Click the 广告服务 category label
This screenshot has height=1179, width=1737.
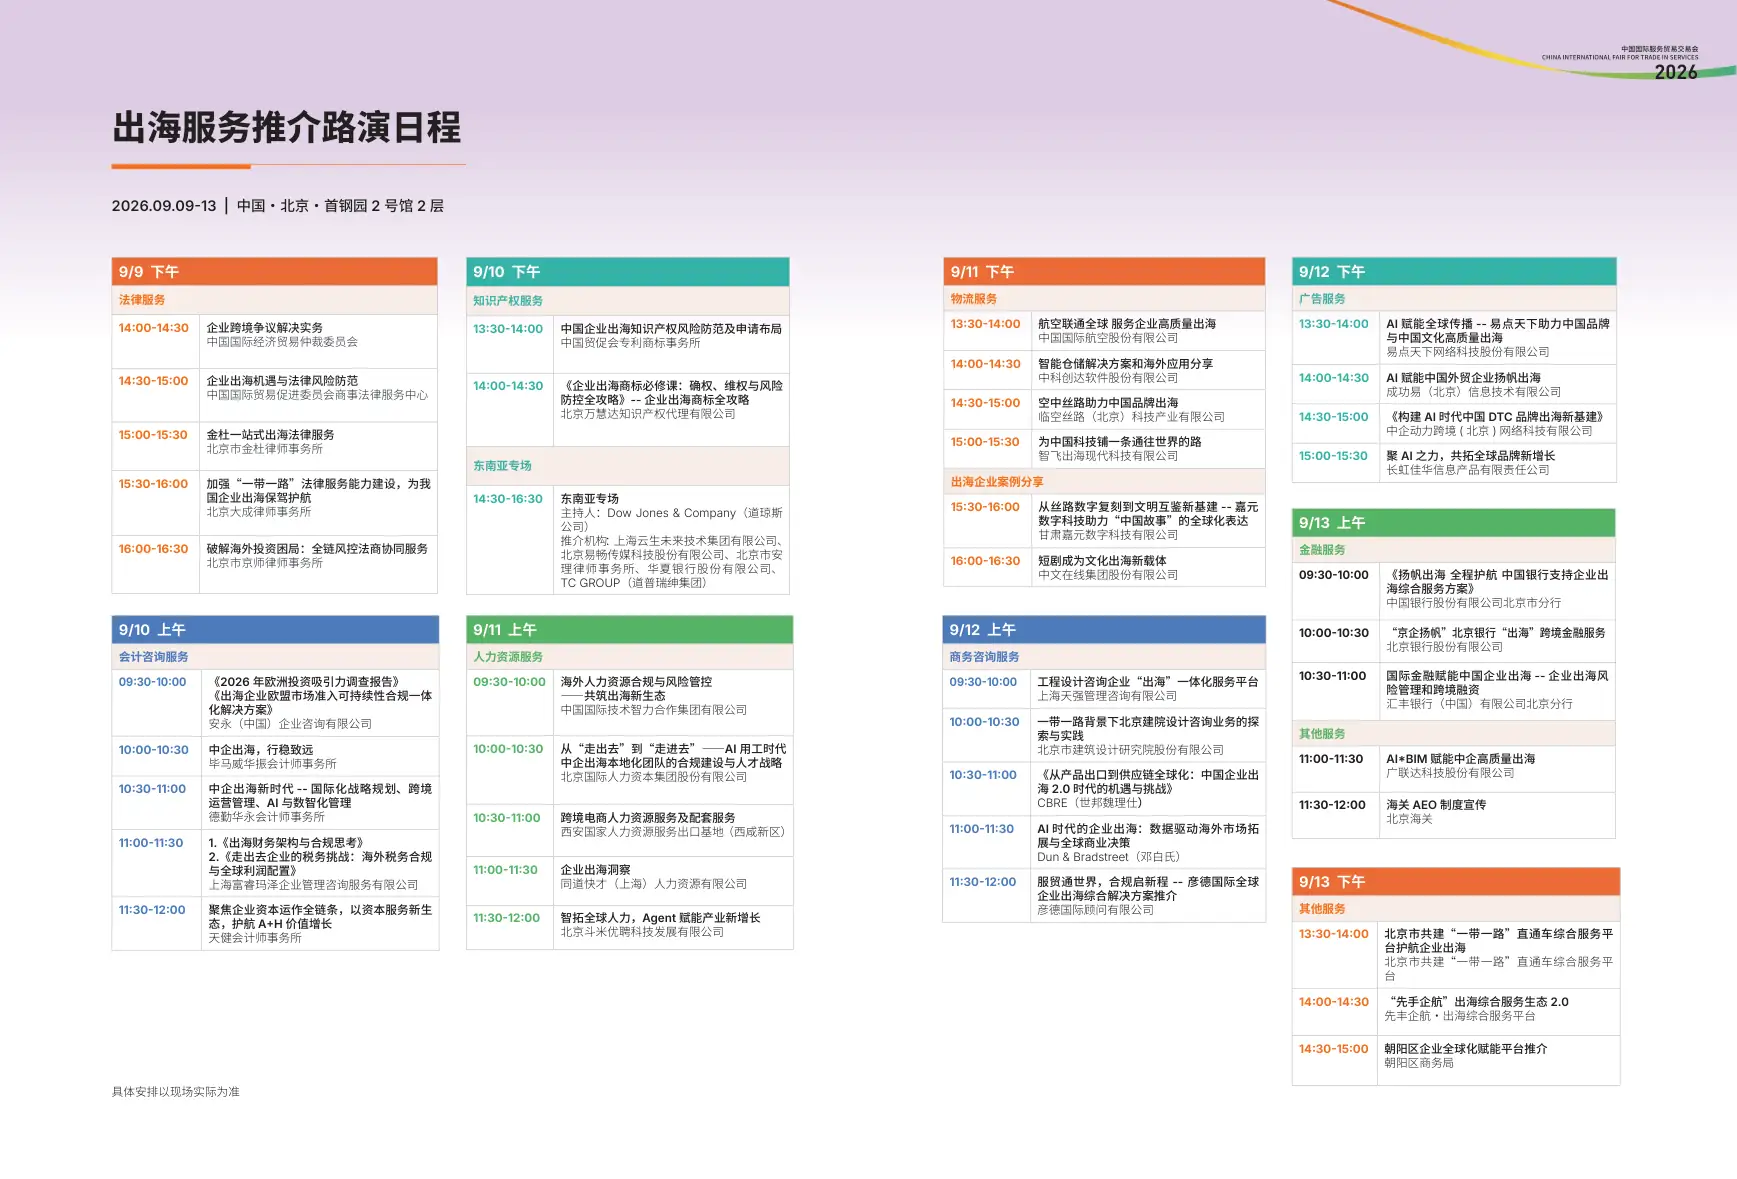(1322, 299)
